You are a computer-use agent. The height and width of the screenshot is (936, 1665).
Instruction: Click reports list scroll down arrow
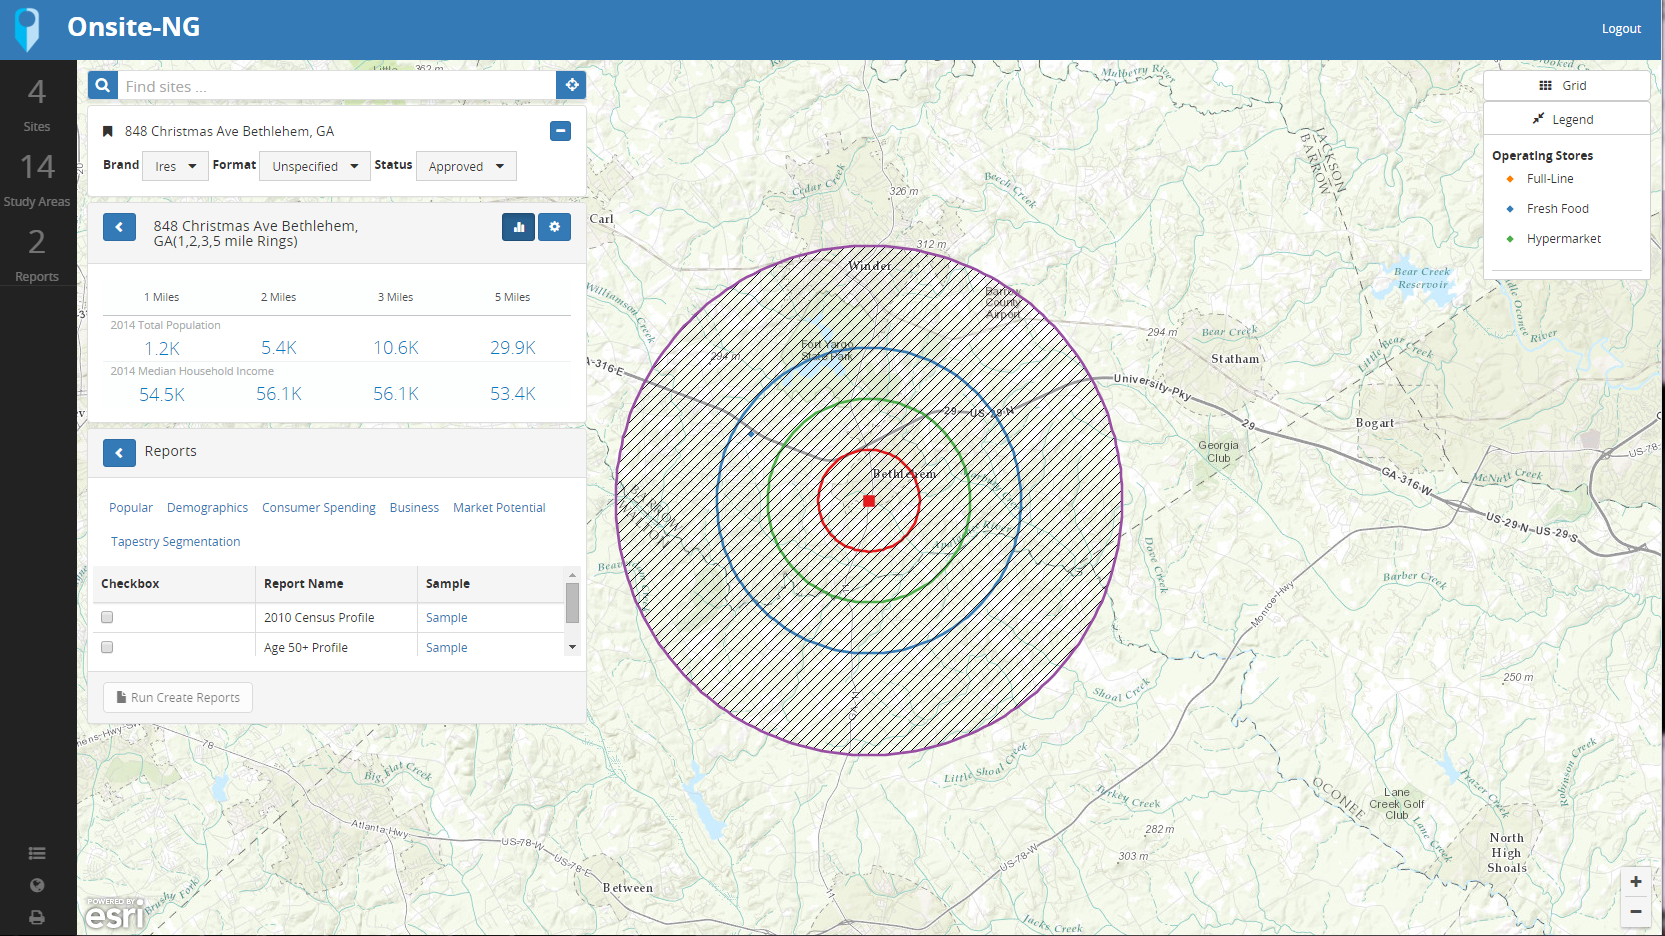click(x=573, y=648)
